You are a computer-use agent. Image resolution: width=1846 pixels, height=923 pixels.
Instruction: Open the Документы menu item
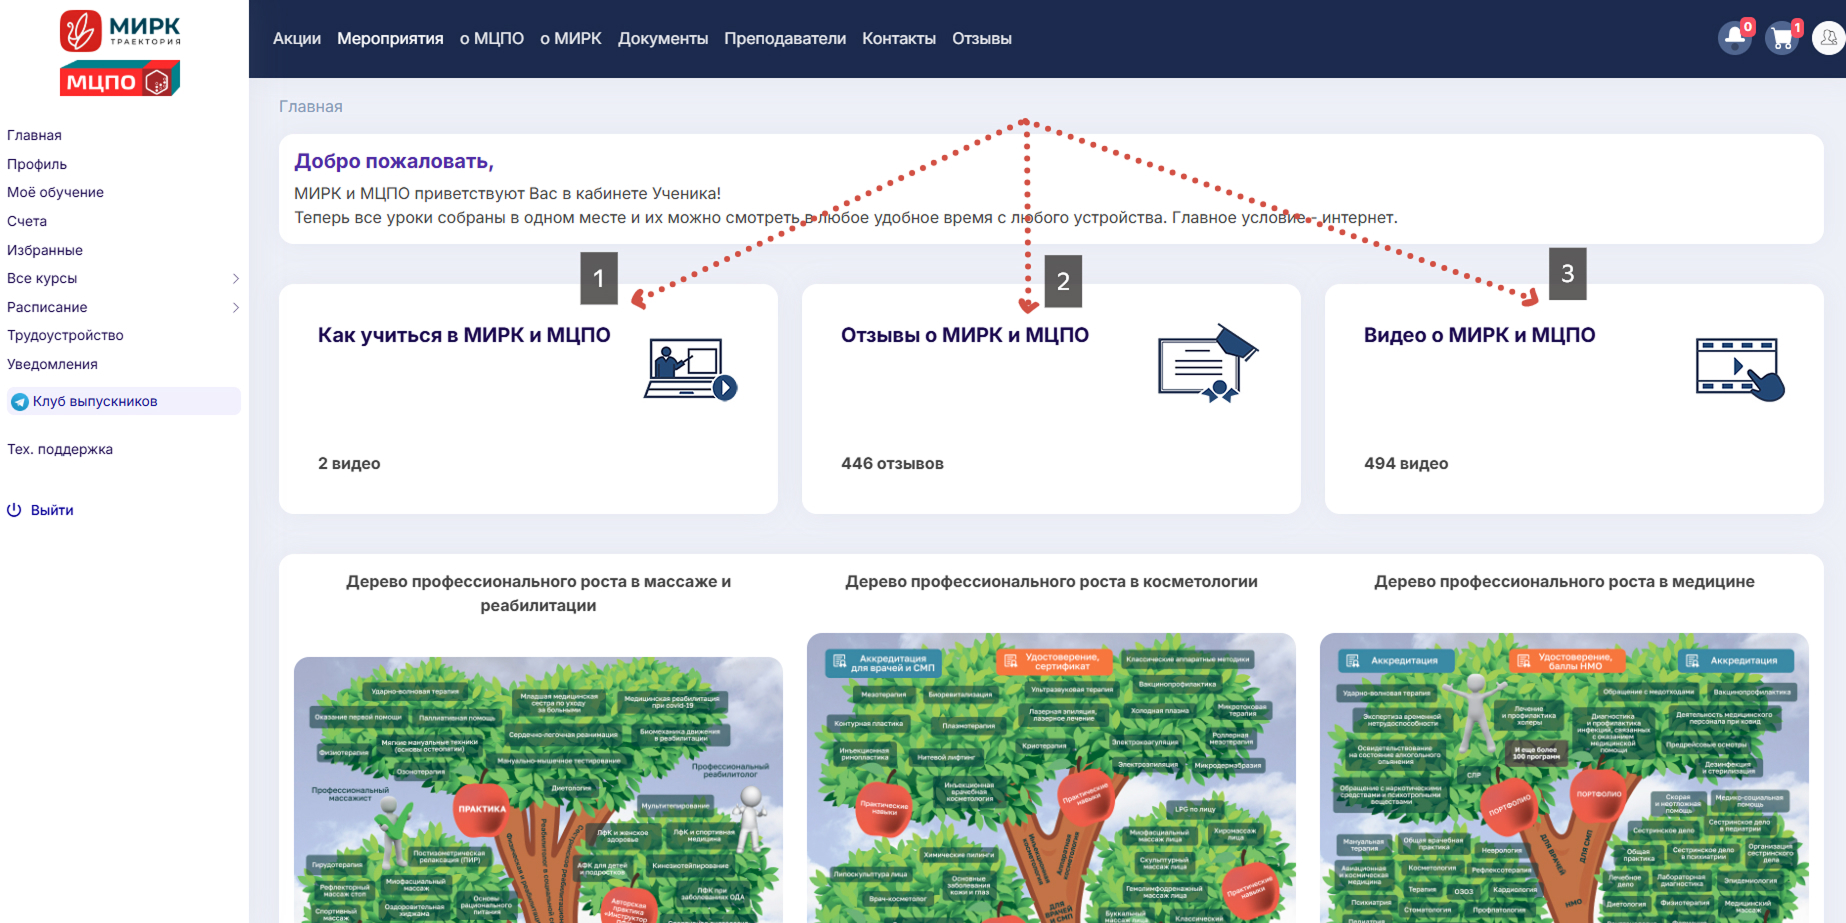tap(663, 38)
